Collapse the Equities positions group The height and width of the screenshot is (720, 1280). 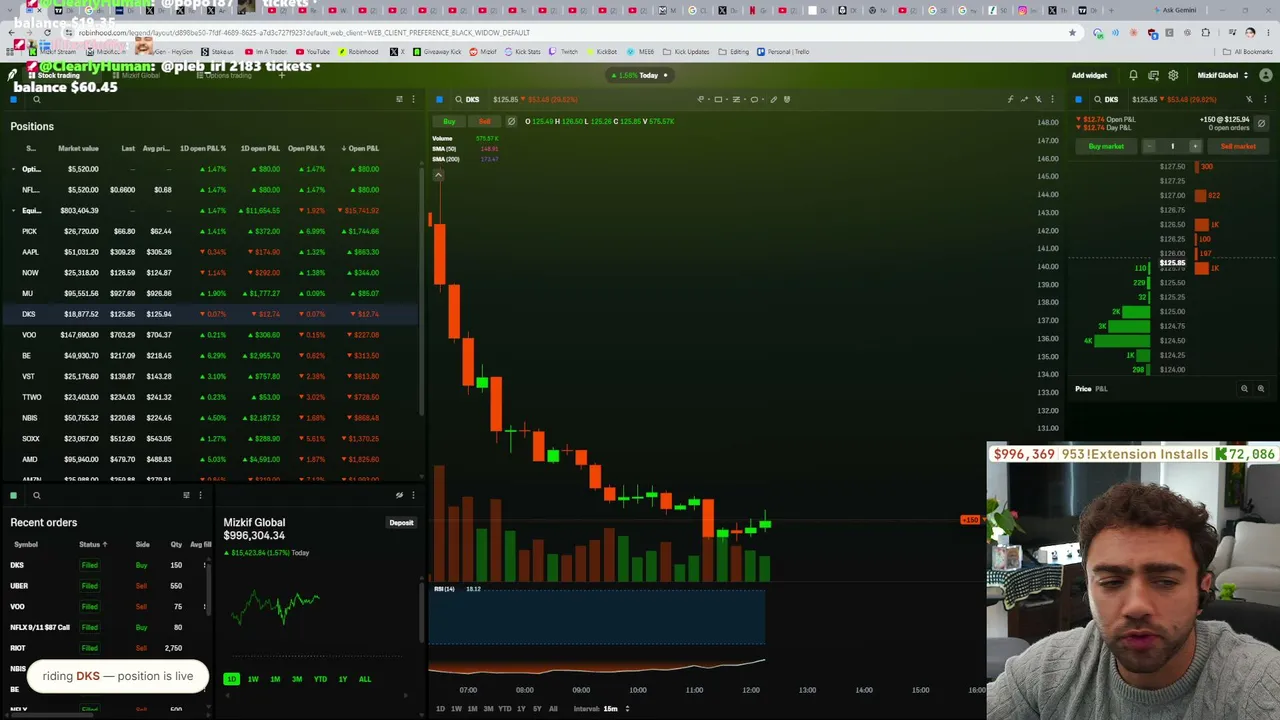click(14, 211)
